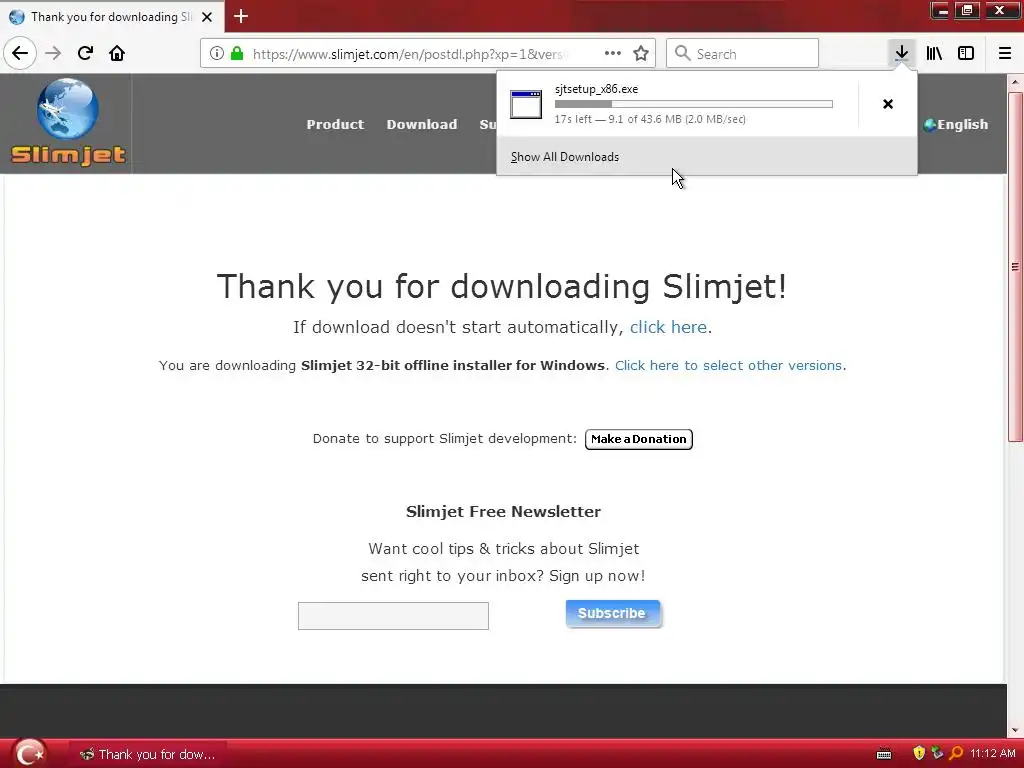The width and height of the screenshot is (1024, 768).
Task: Focus the newsletter email input field
Action: click(393, 616)
